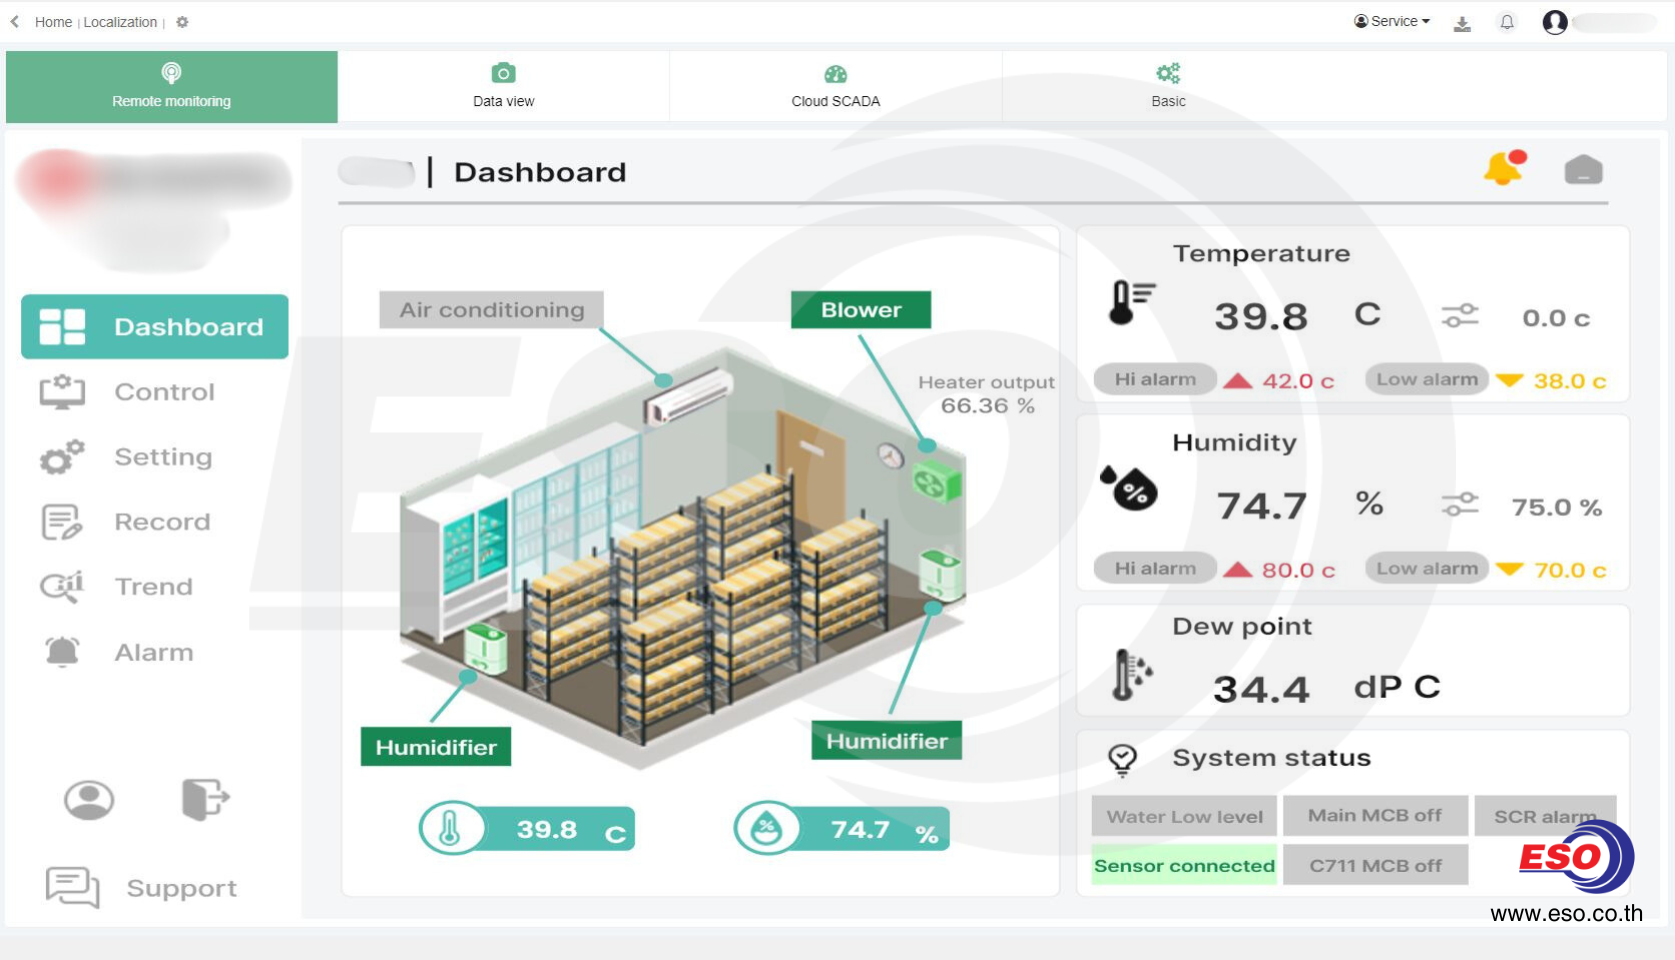This screenshot has width=1675, height=960.
Task: Click the gray home icon in dashboard header
Action: [1583, 170]
